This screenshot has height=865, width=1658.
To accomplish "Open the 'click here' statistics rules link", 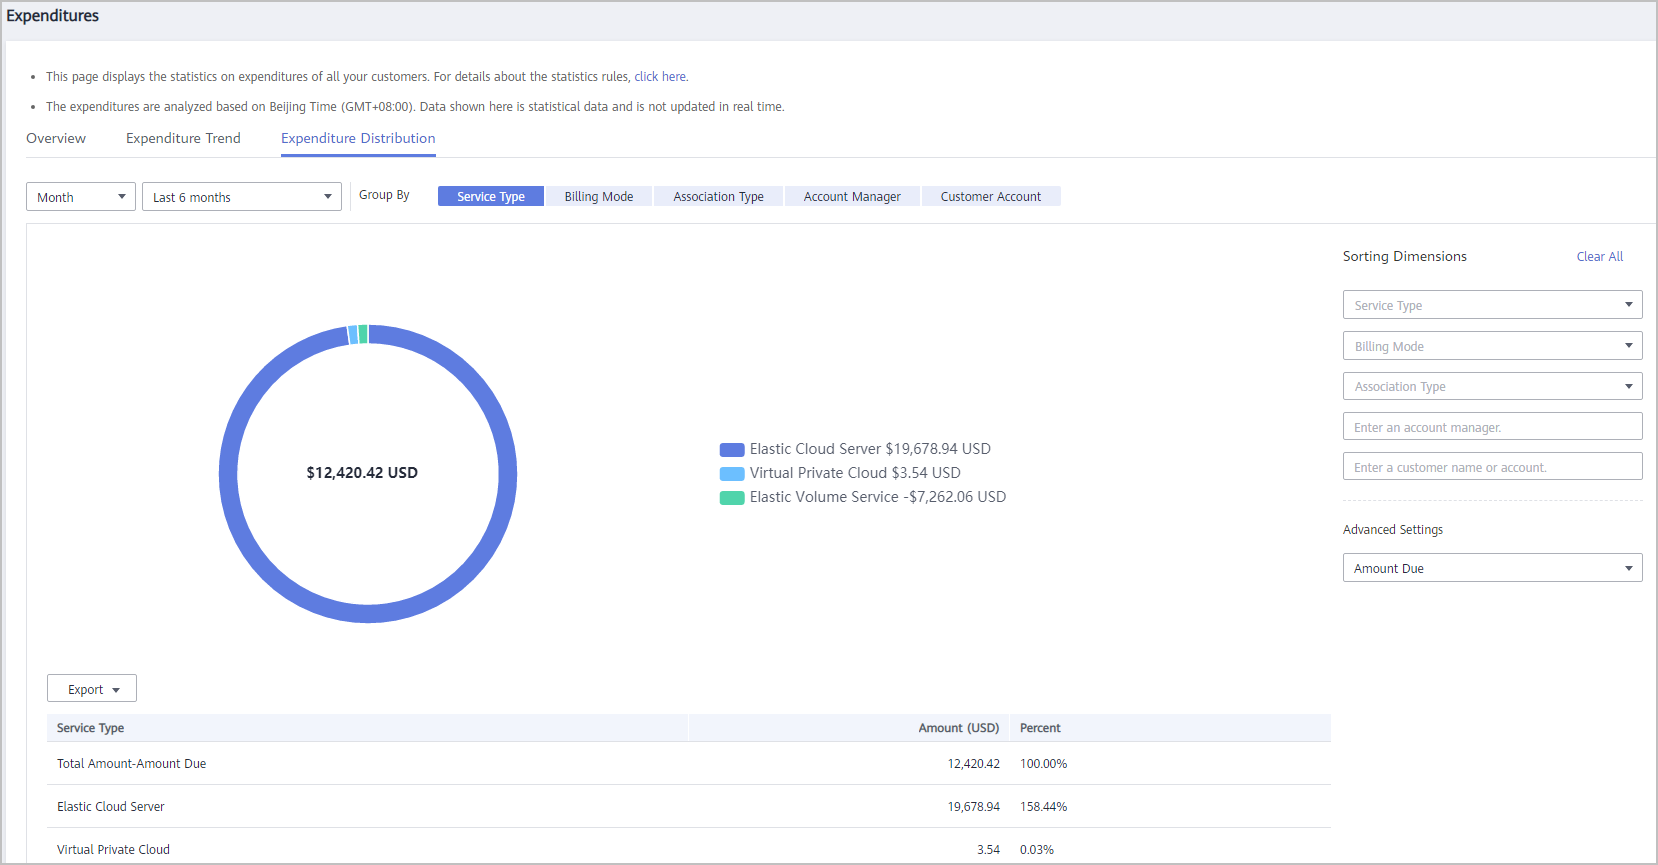I will click(660, 77).
